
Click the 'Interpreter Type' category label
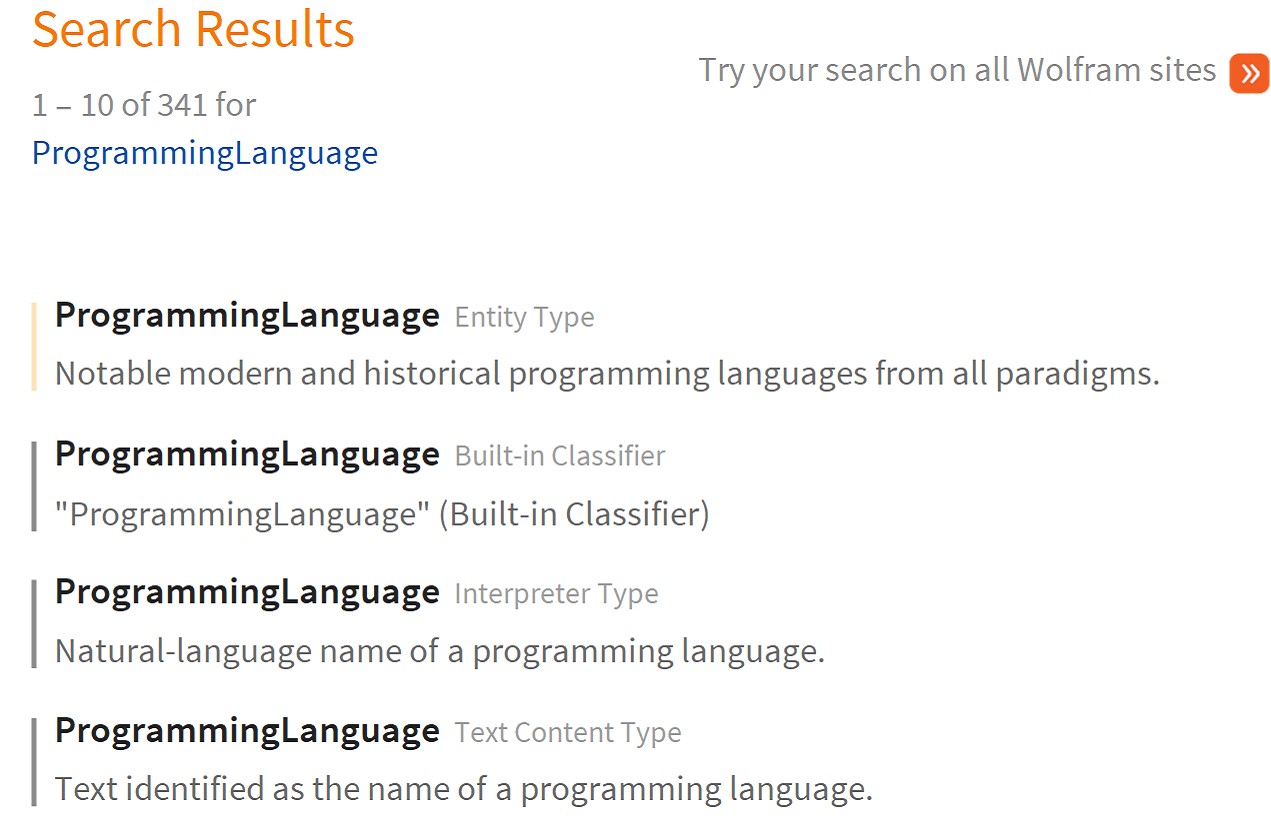tap(556, 595)
